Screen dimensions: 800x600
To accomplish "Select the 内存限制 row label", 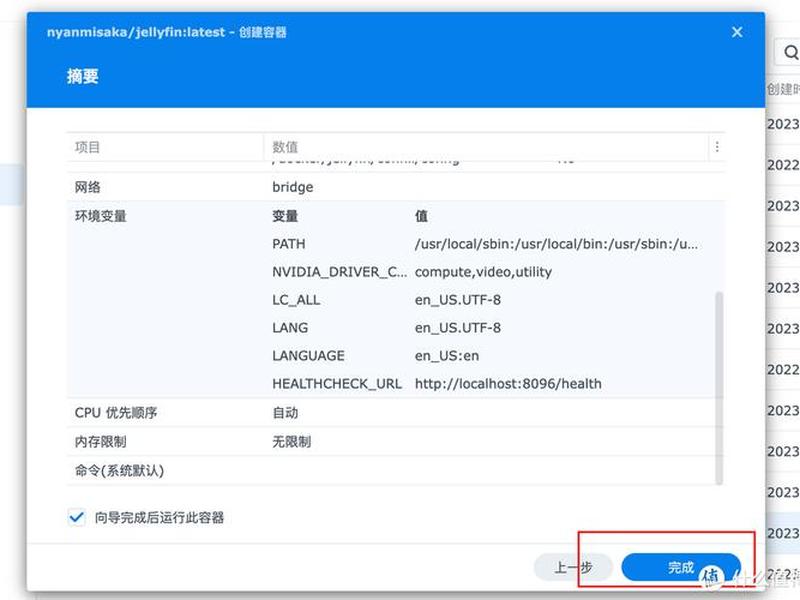I will [101, 442].
